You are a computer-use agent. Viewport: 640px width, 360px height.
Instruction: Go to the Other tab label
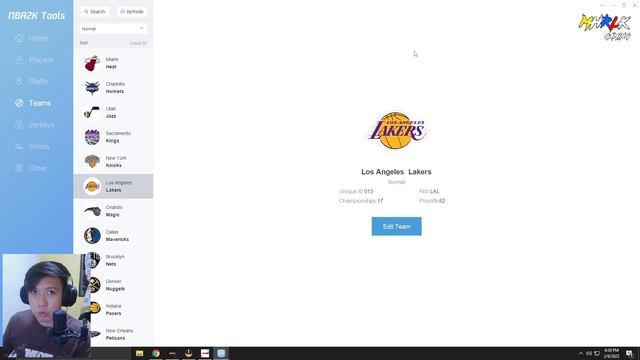38,168
